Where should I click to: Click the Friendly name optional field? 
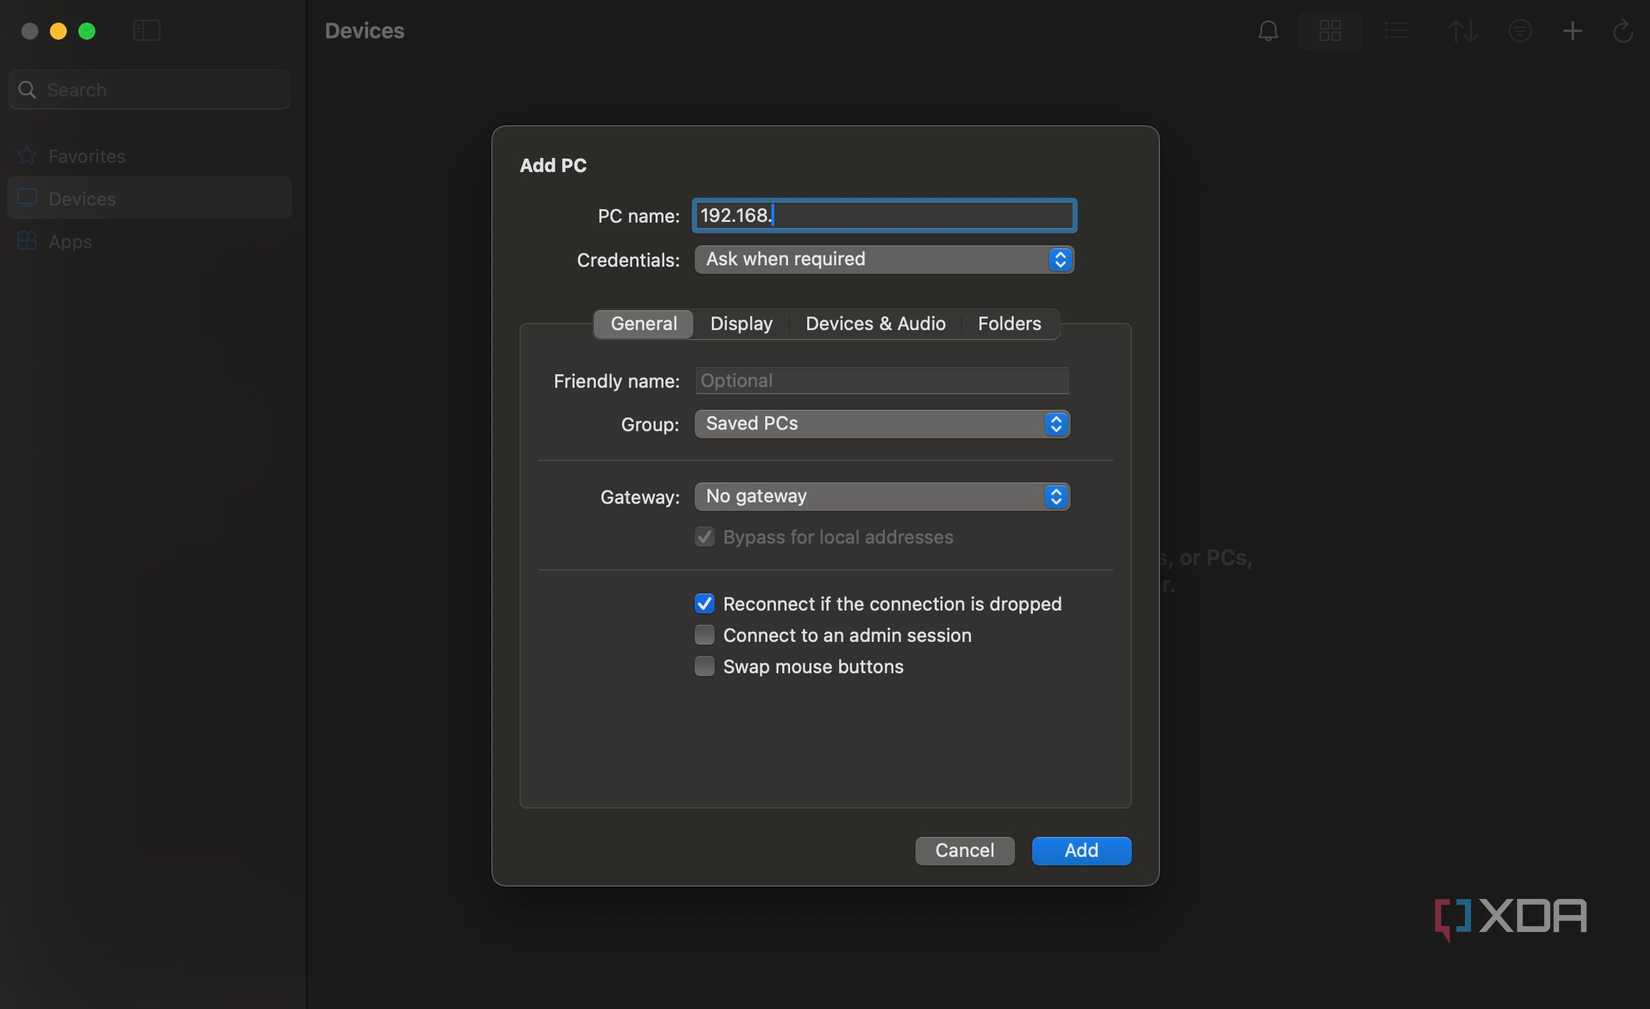pos(880,380)
